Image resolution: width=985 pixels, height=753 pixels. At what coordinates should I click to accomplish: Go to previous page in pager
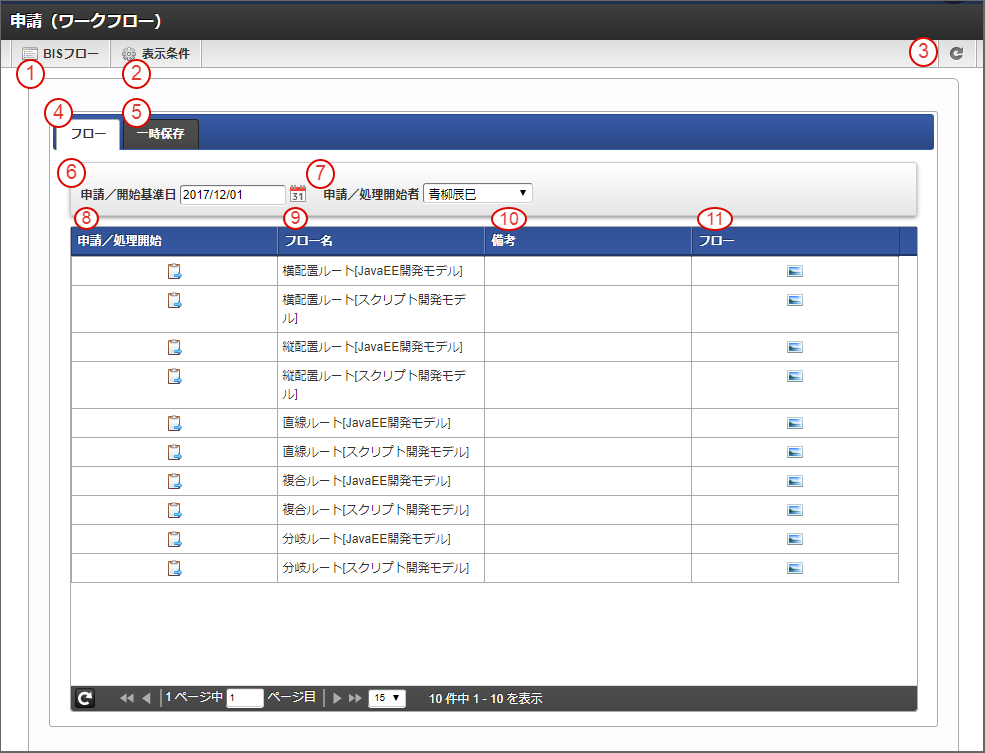(x=146, y=698)
